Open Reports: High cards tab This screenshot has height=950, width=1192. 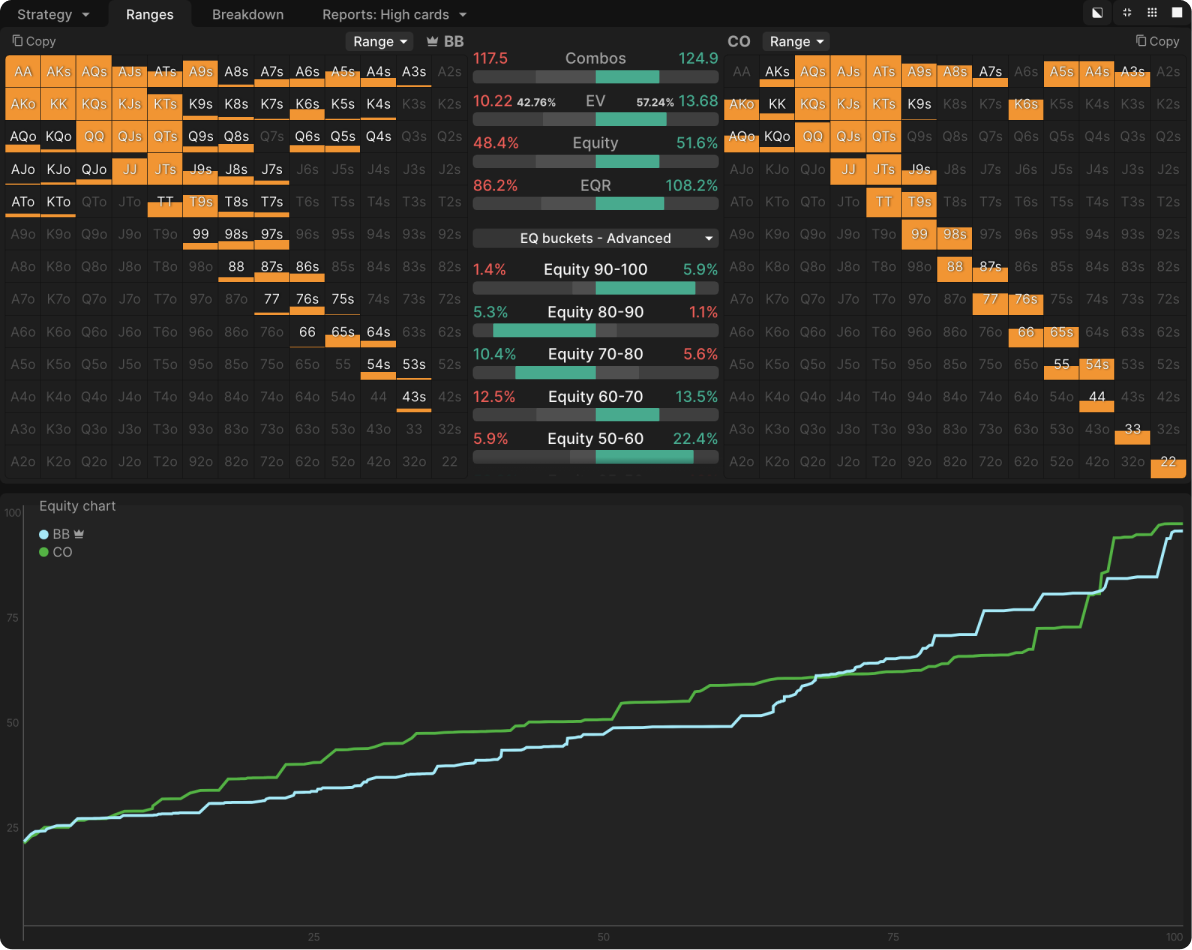[393, 14]
